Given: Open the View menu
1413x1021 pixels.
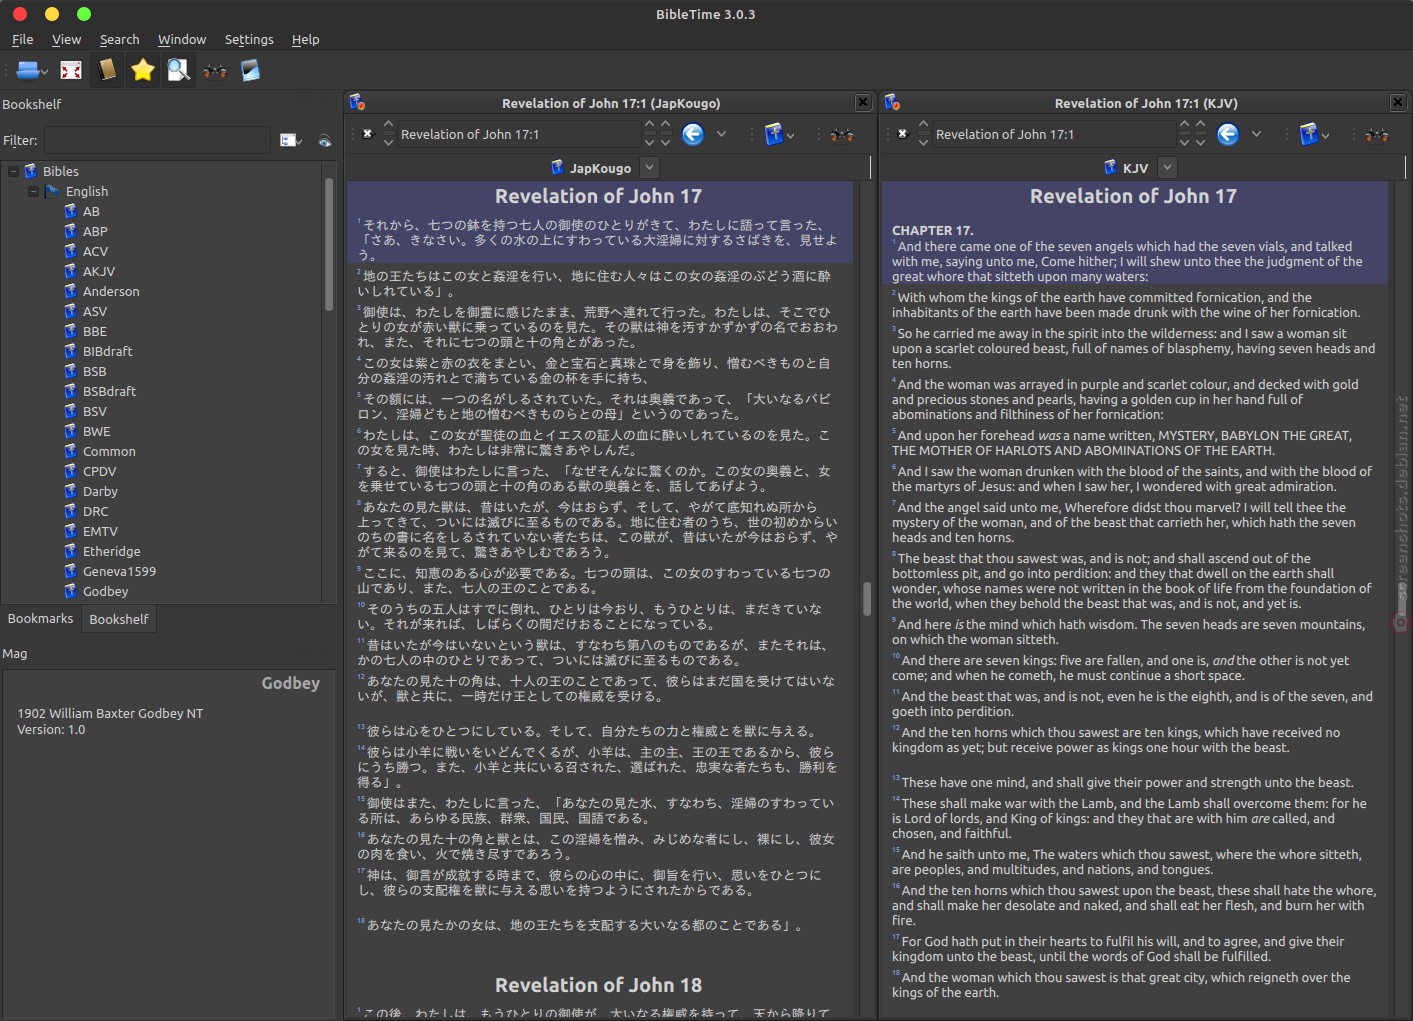Looking at the screenshot, I should [x=66, y=40].
